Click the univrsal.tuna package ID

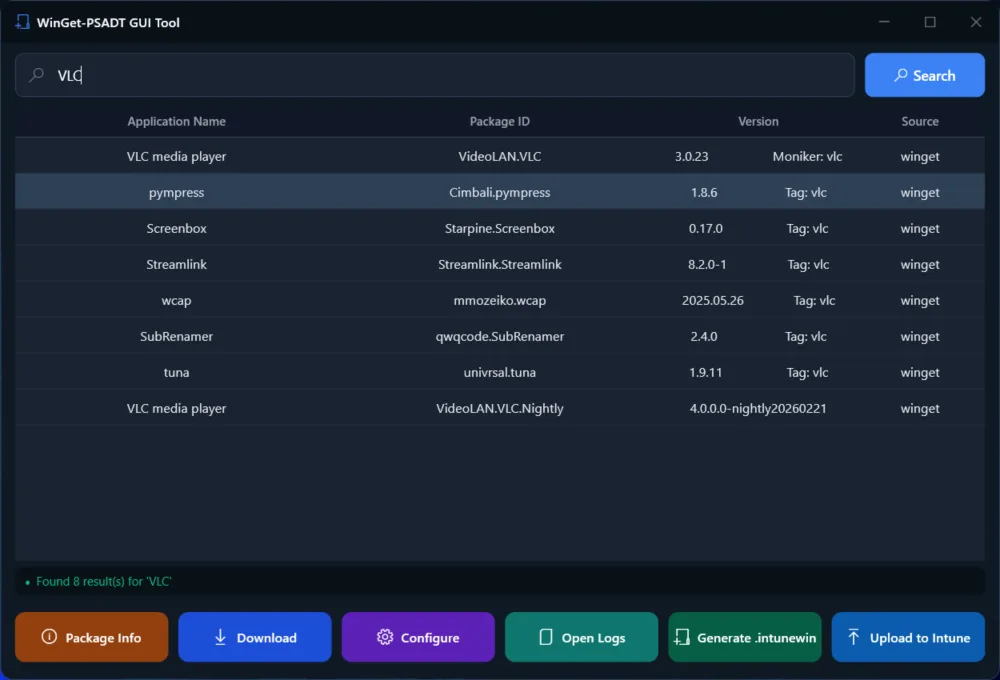499,373
